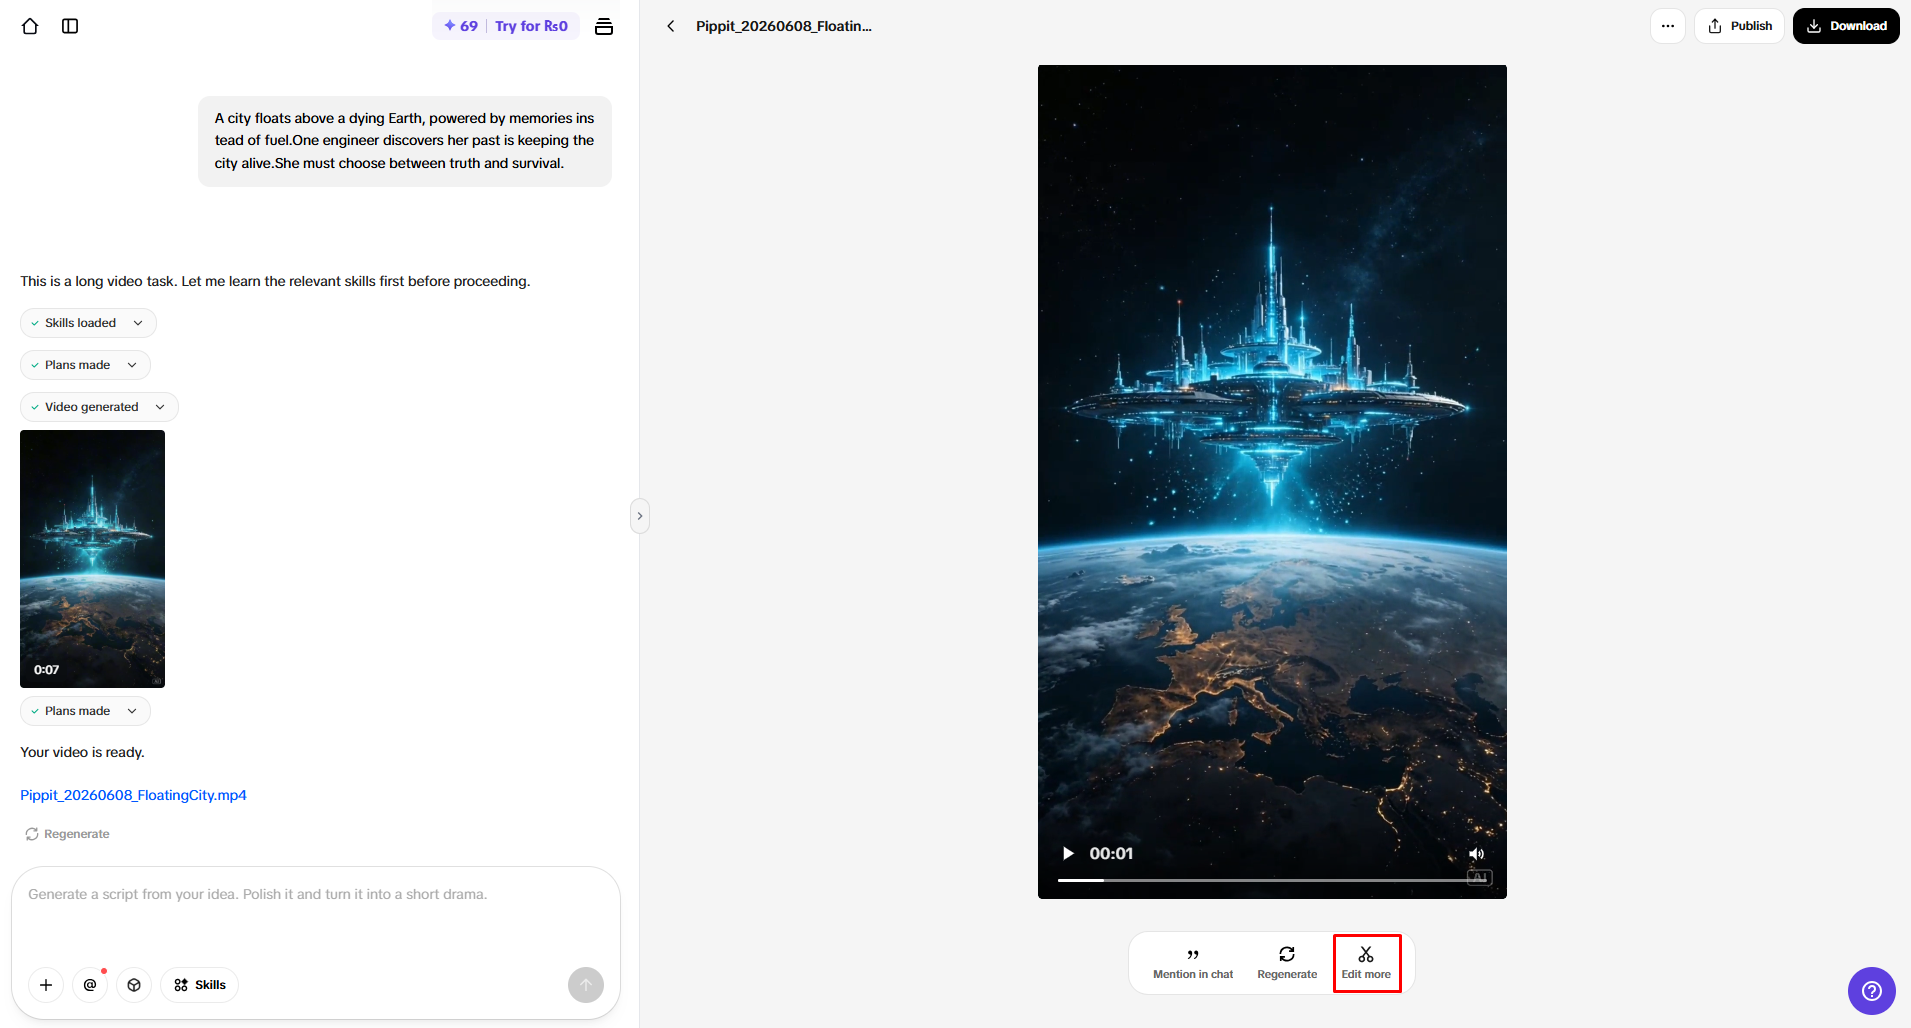This screenshot has width=1911, height=1028.
Task: Open Edit more scissors tool
Action: pos(1366,964)
